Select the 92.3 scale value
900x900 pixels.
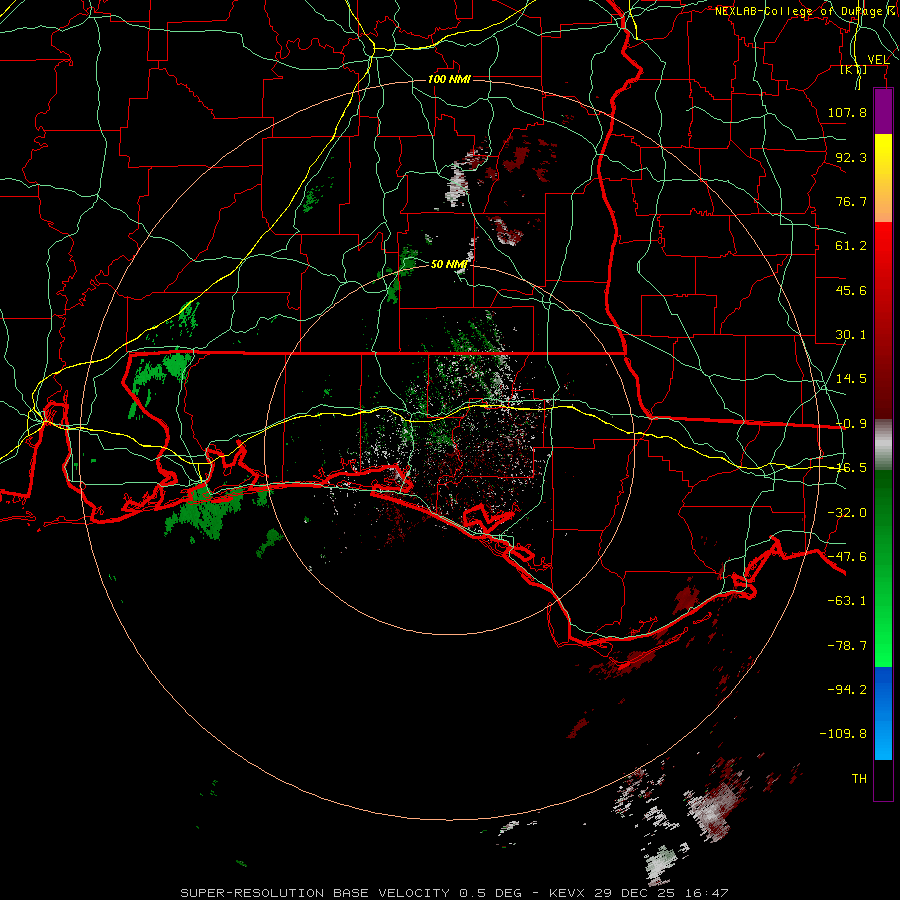point(851,157)
